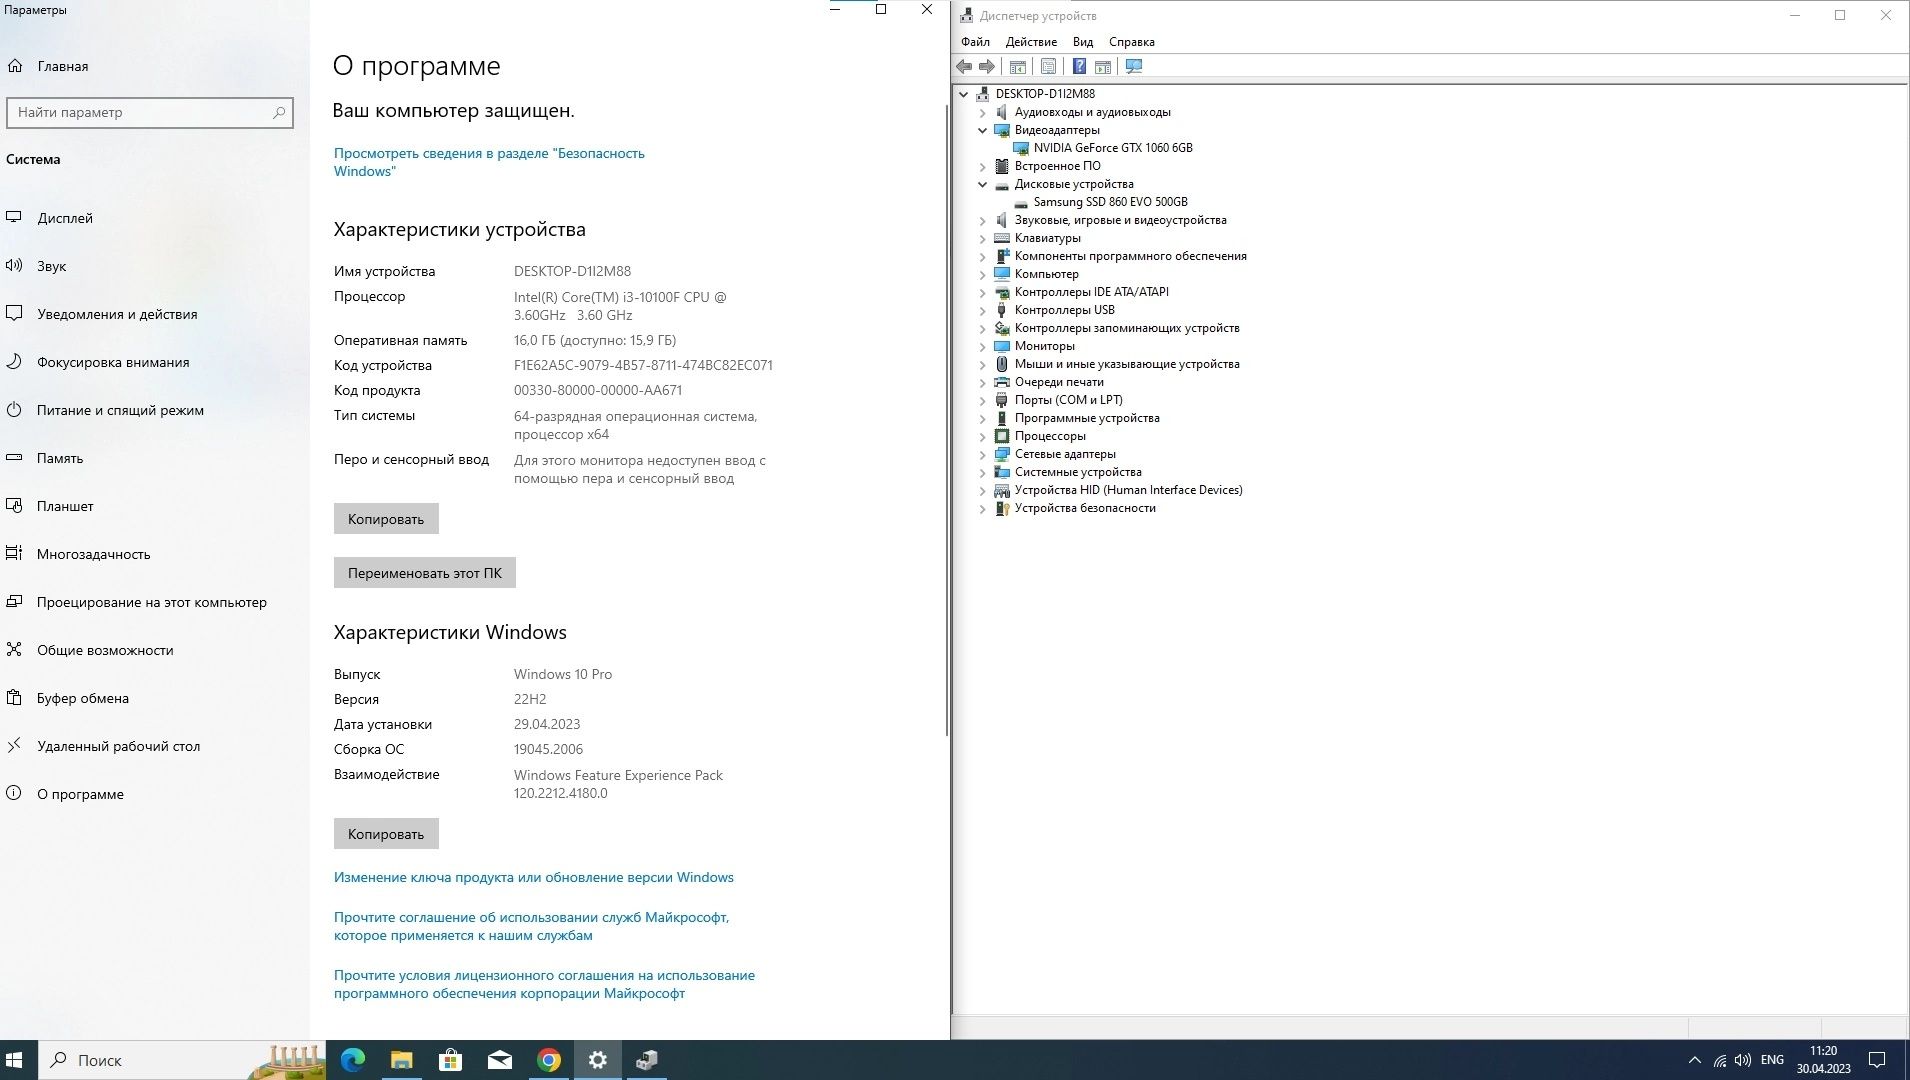Click the search magnifier in Найти параметр field
Image resolution: width=1910 pixels, height=1080 pixels.
click(279, 112)
